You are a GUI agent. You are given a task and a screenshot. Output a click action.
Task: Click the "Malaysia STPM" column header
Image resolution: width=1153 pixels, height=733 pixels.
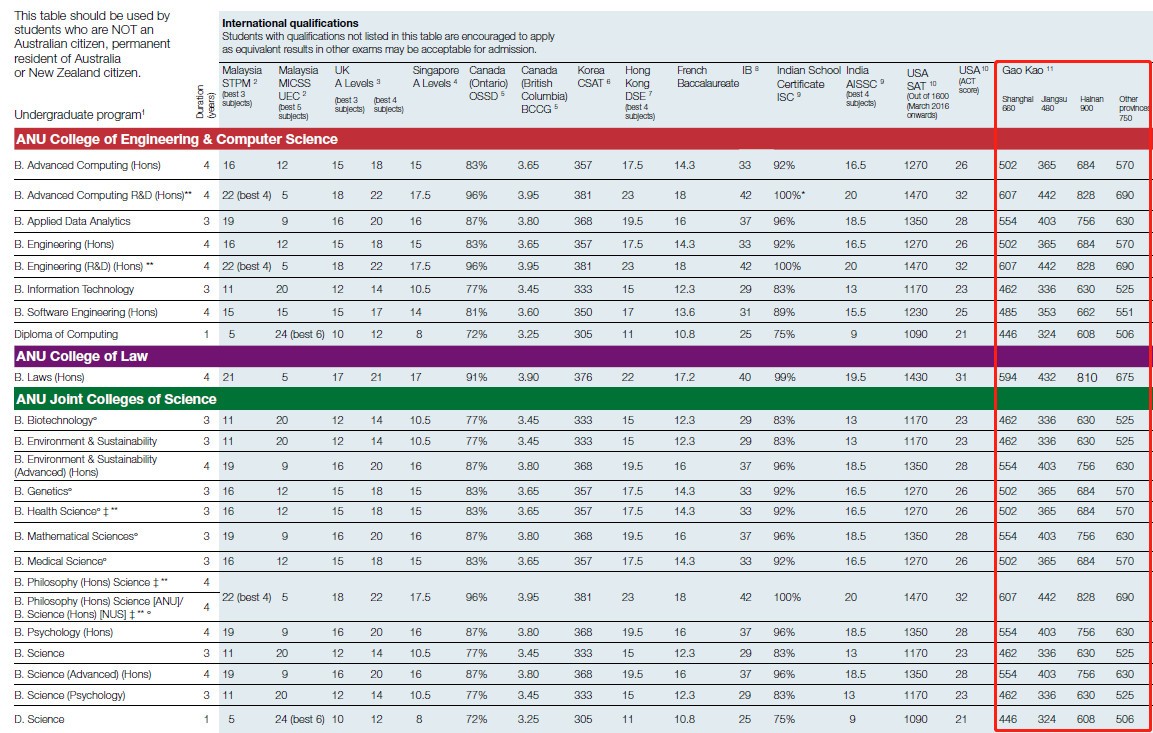[240, 86]
